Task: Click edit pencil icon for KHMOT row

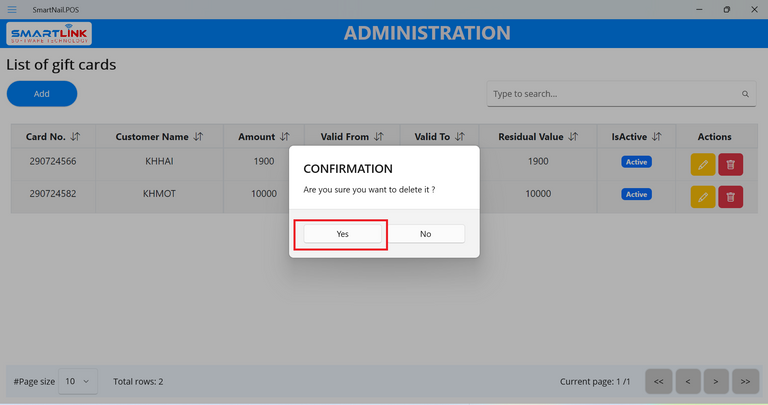Action: tap(703, 196)
